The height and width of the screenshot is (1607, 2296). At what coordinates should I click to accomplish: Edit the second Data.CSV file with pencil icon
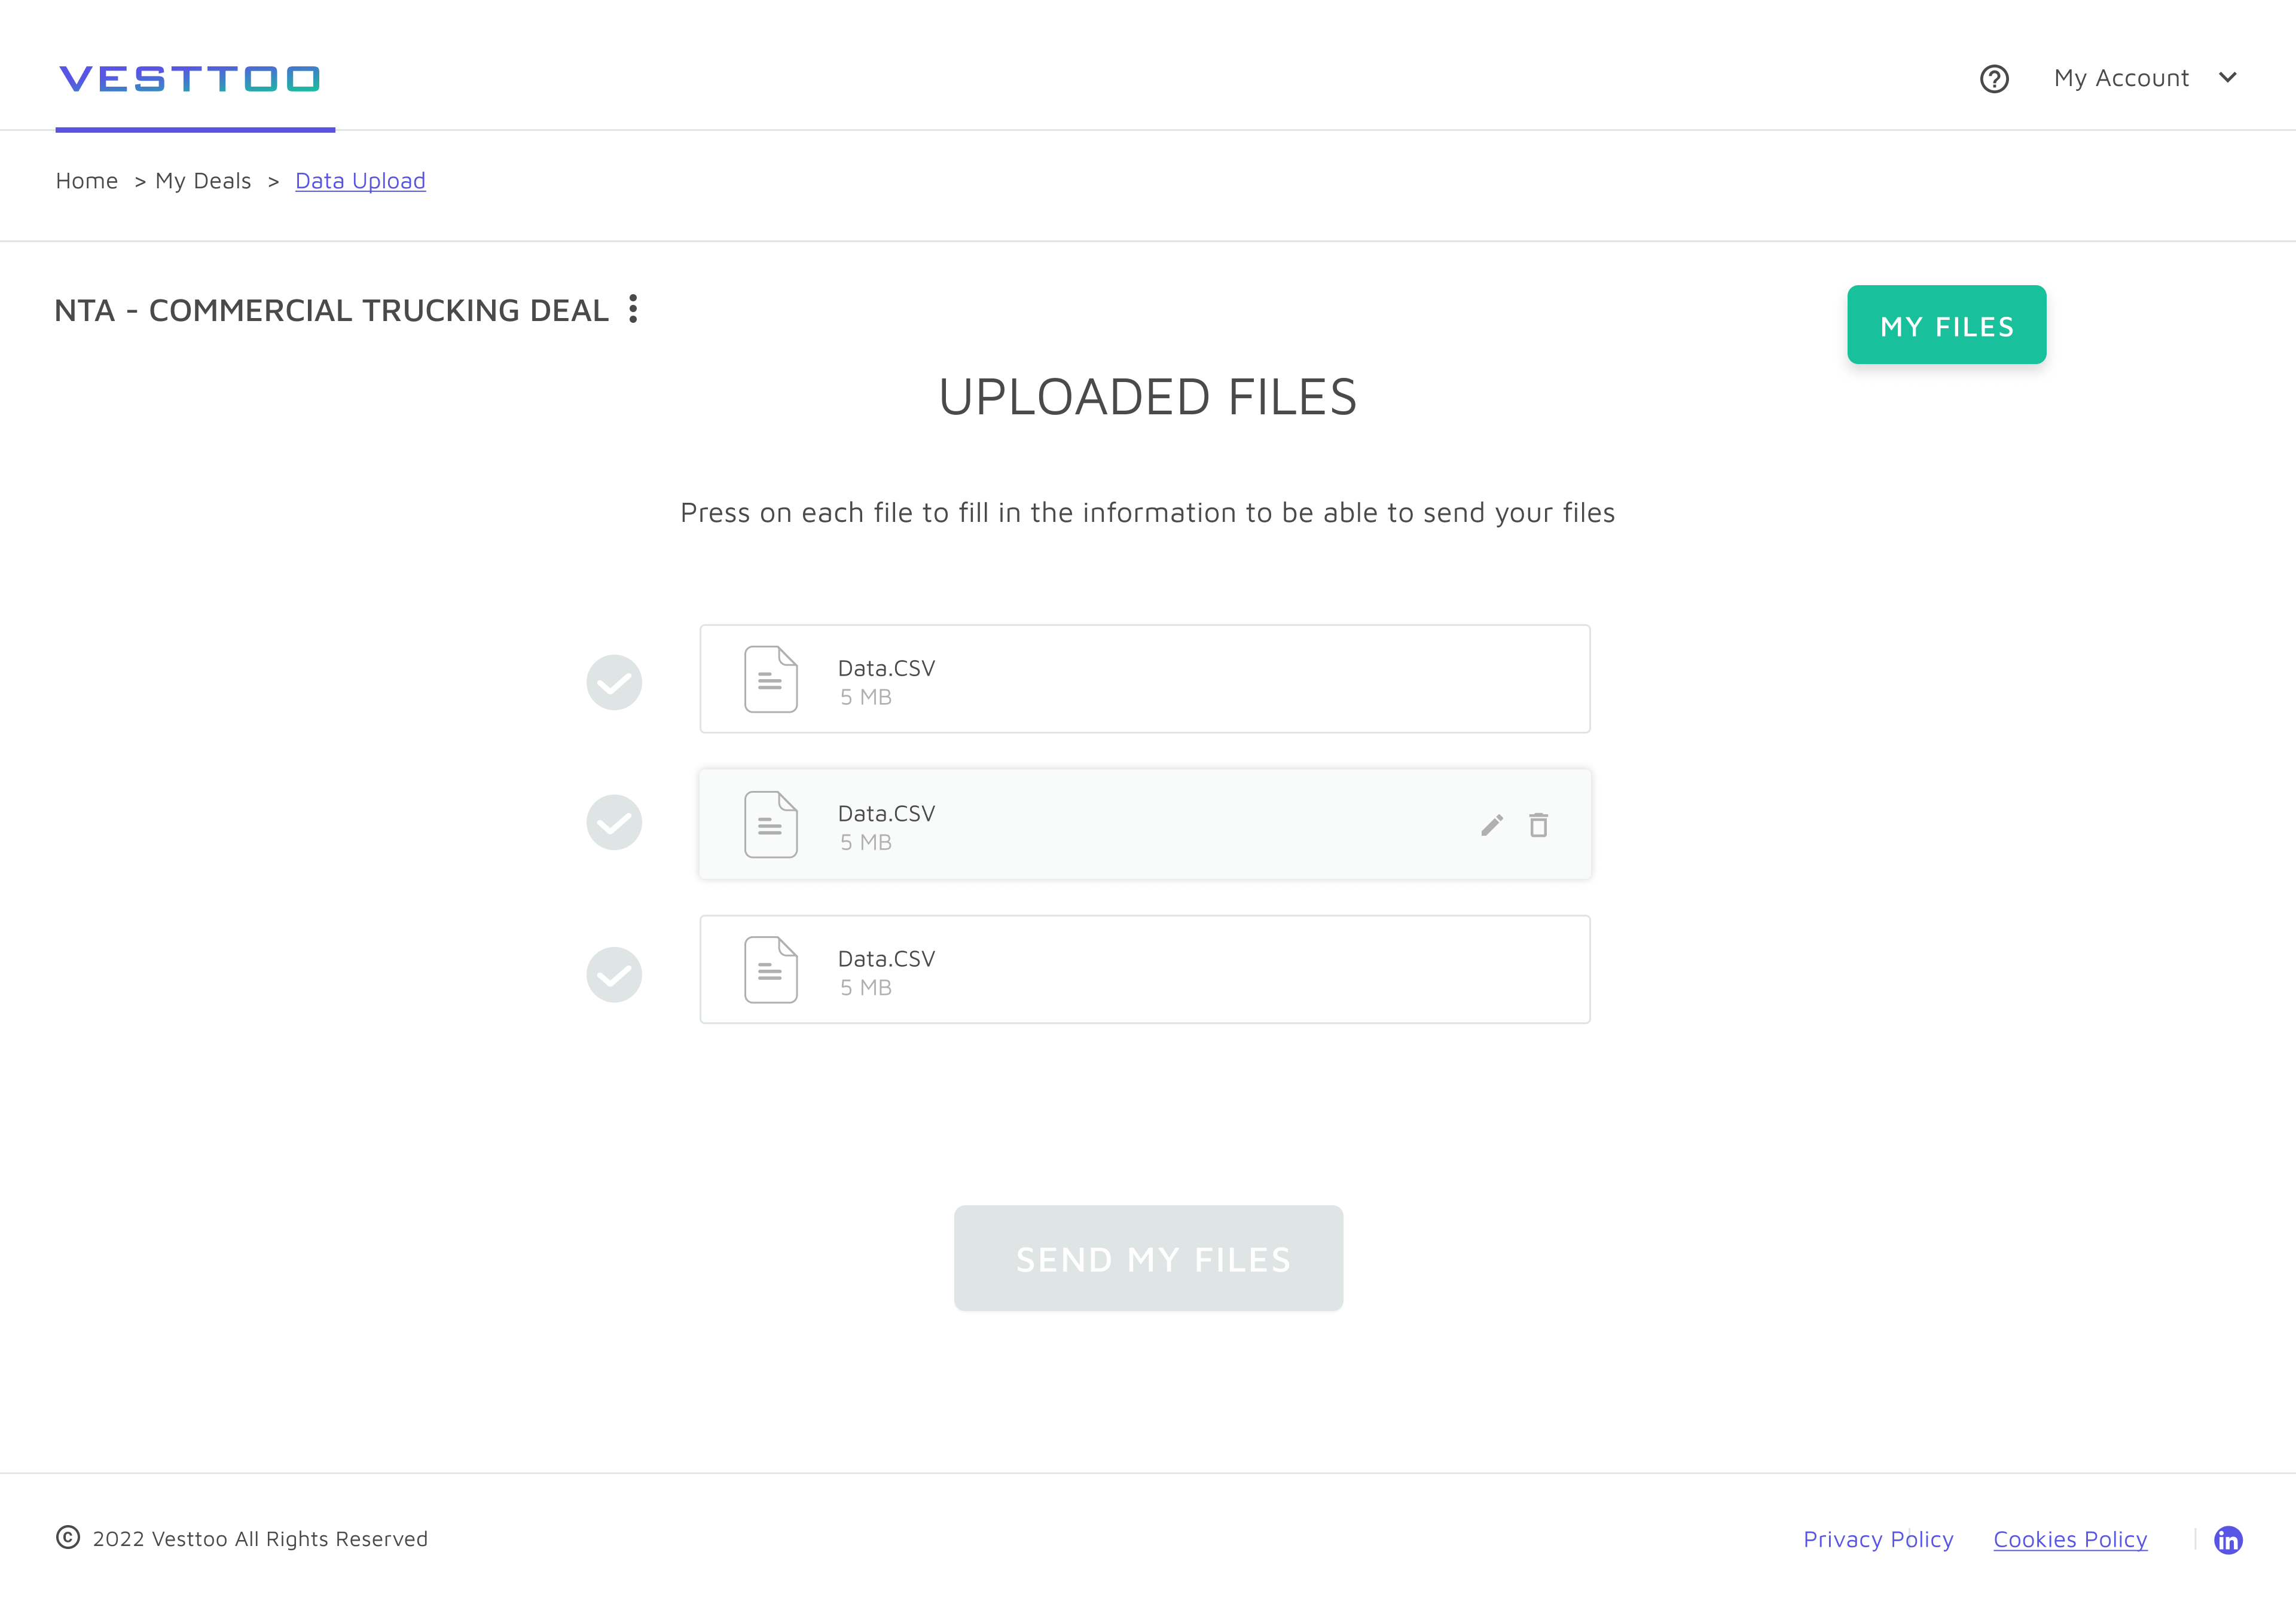pos(1491,825)
